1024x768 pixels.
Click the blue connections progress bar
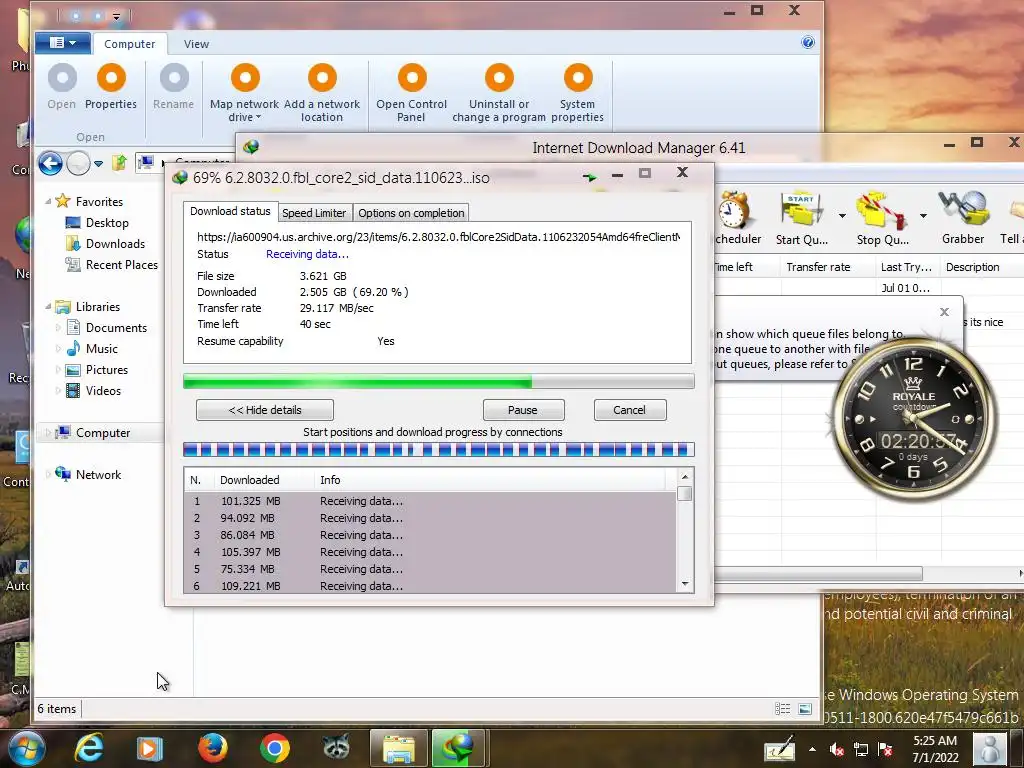[x=438, y=449]
